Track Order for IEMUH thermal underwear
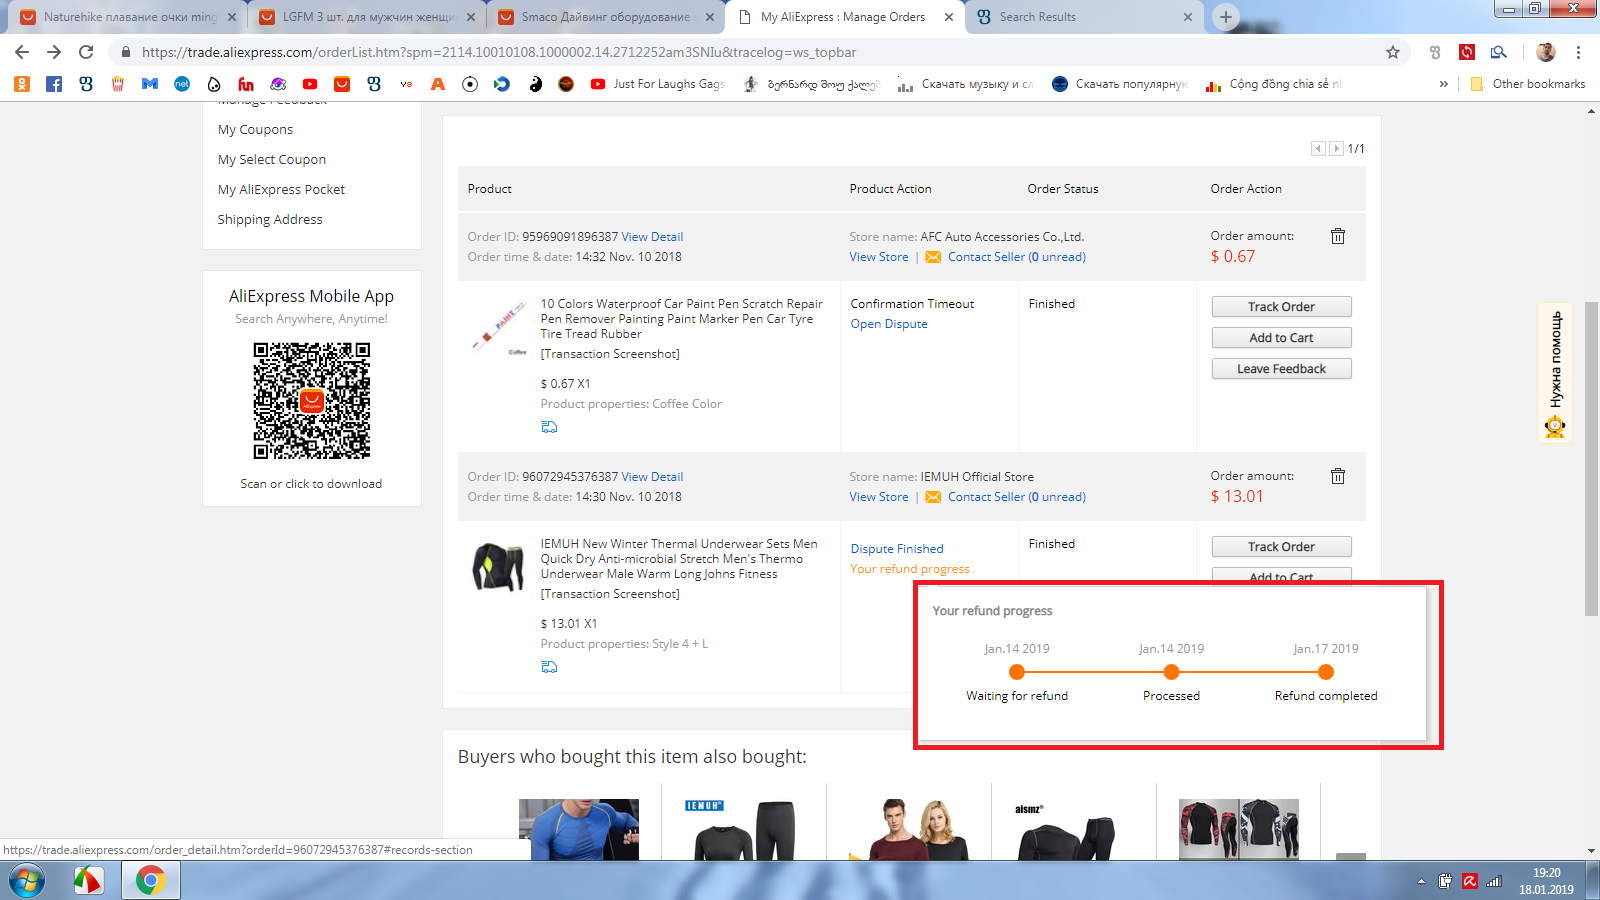Image resolution: width=1600 pixels, height=900 pixels. point(1281,547)
